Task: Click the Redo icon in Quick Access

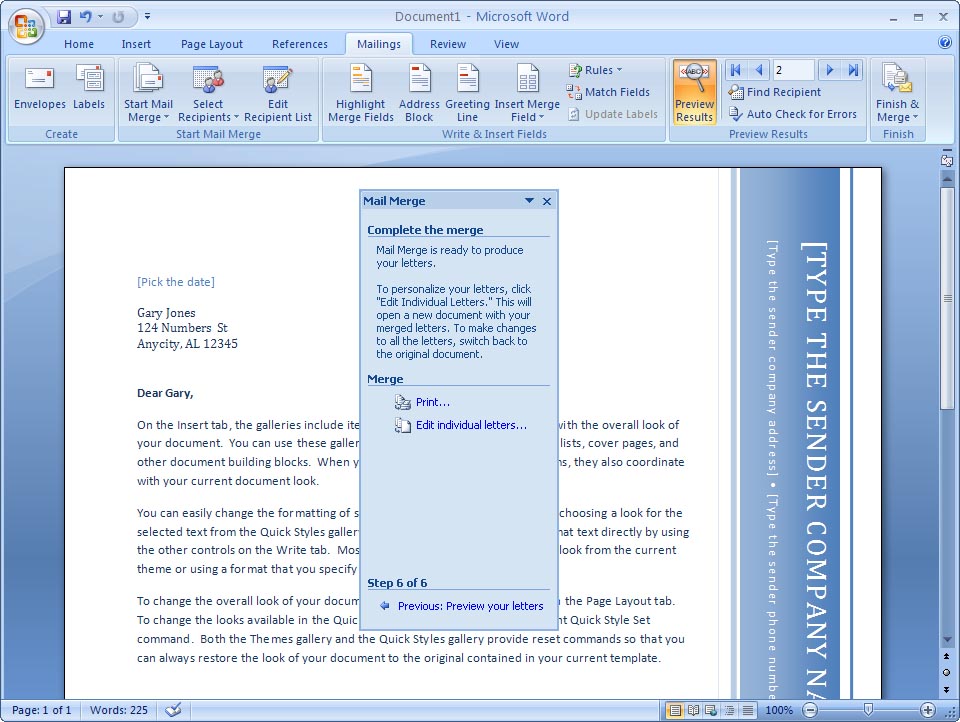Action: tap(118, 17)
